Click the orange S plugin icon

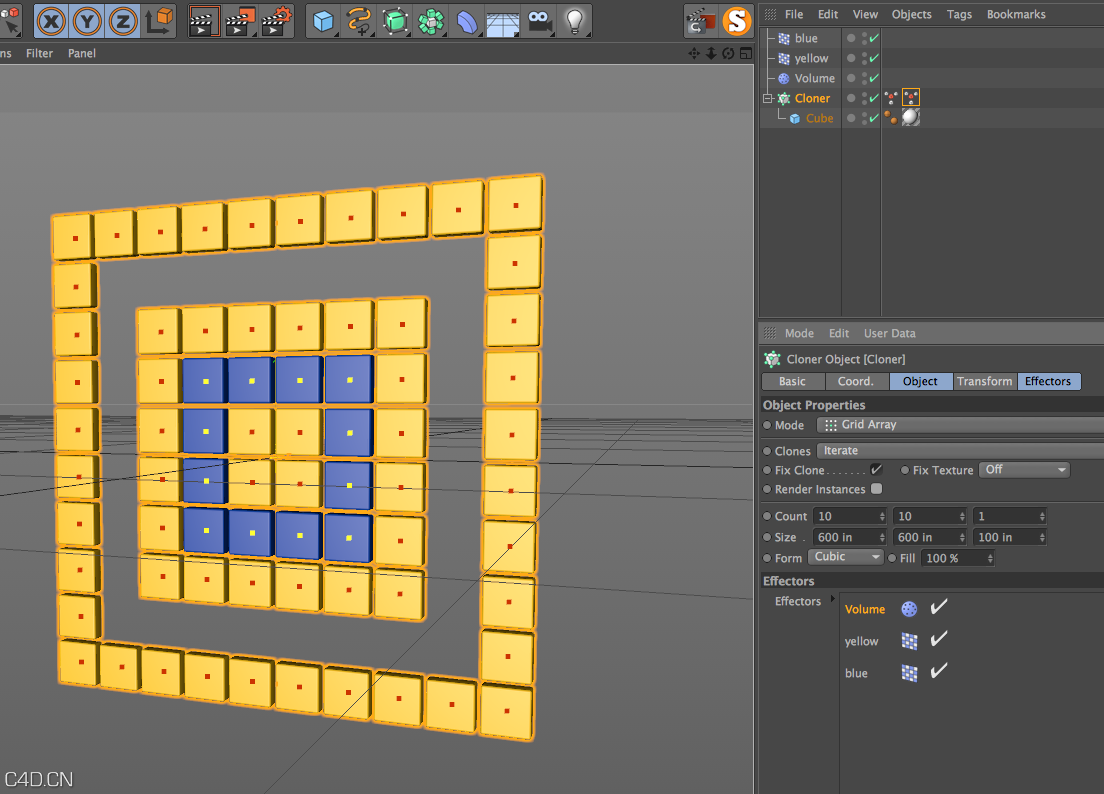click(x=736, y=21)
